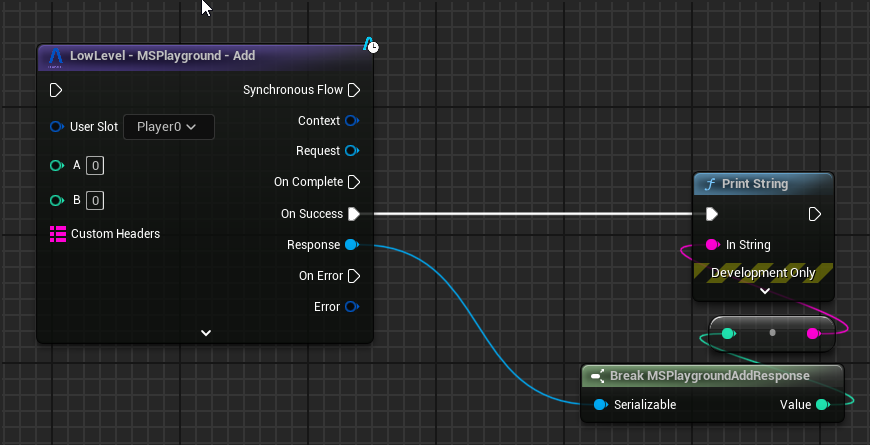Click the Error output pin
870x445 pixels.
(352, 307)
